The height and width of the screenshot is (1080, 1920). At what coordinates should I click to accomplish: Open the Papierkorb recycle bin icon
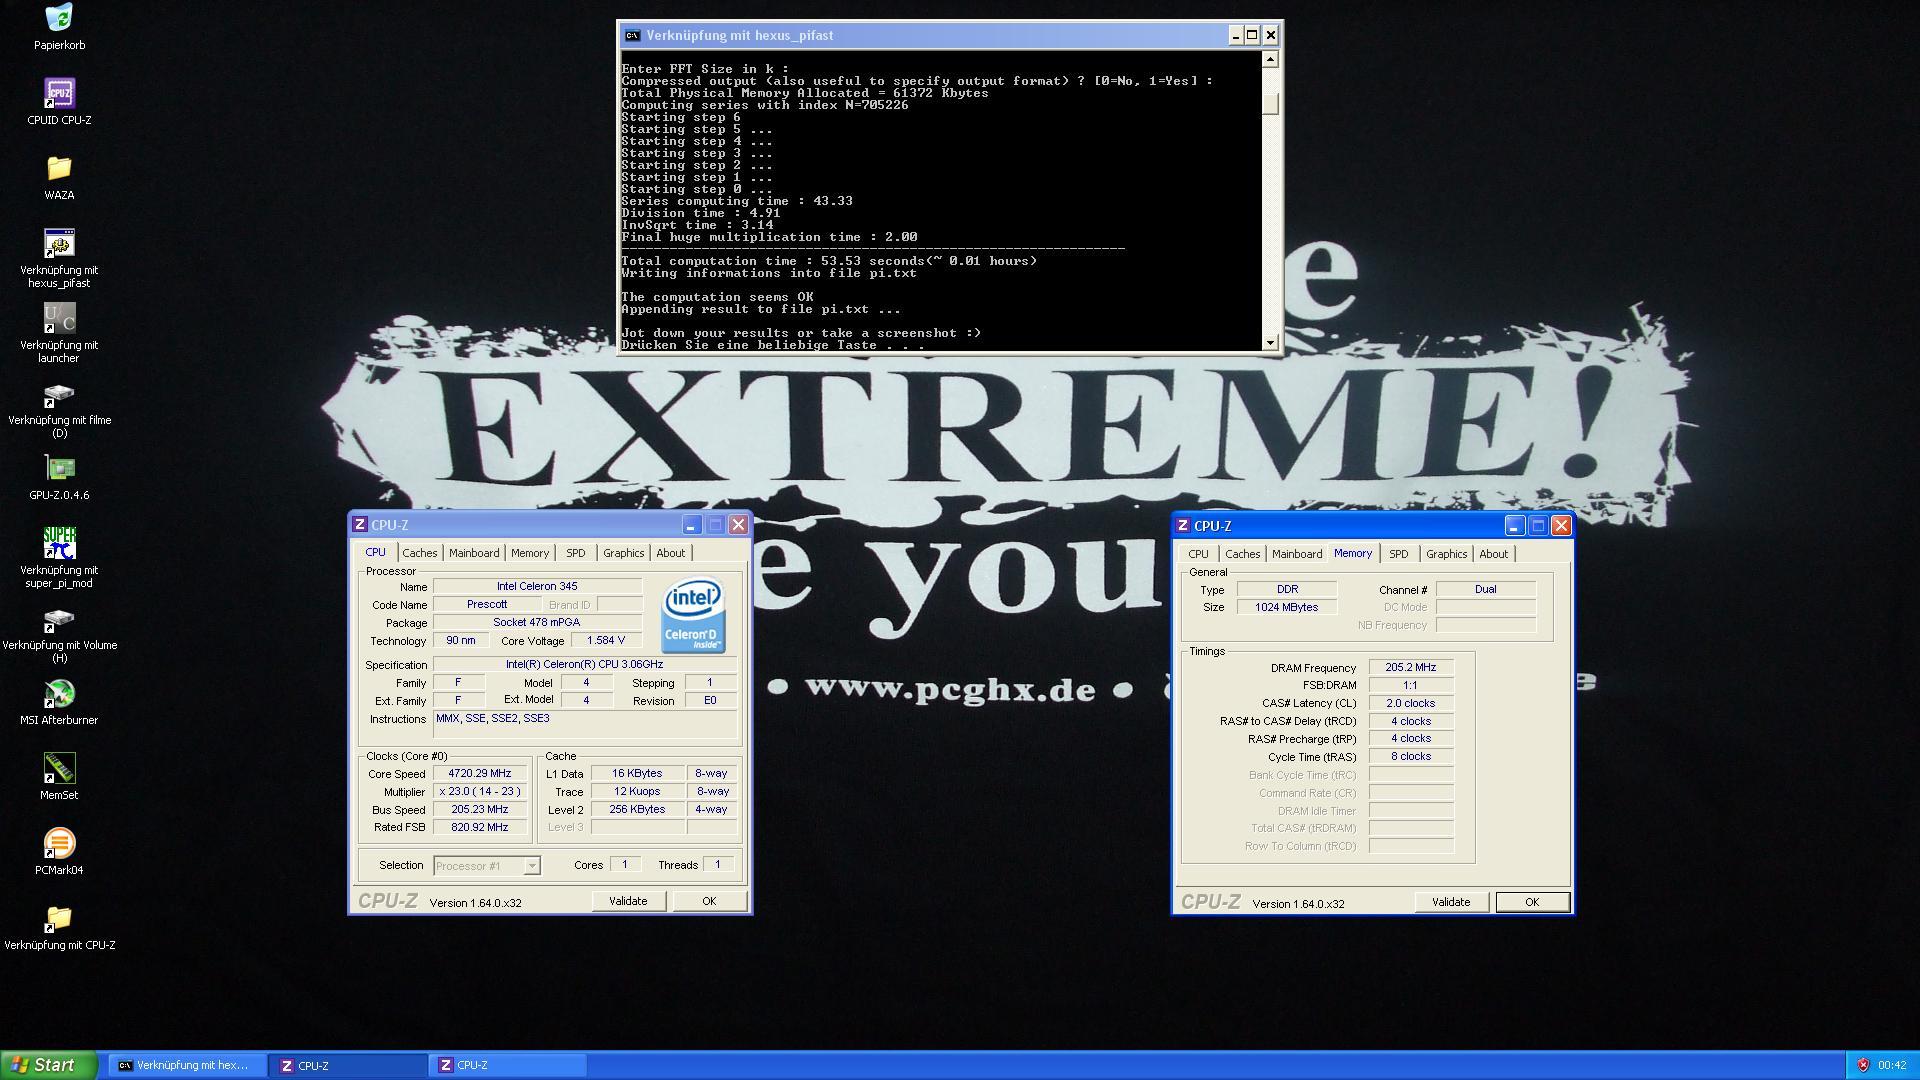[59, 18]
